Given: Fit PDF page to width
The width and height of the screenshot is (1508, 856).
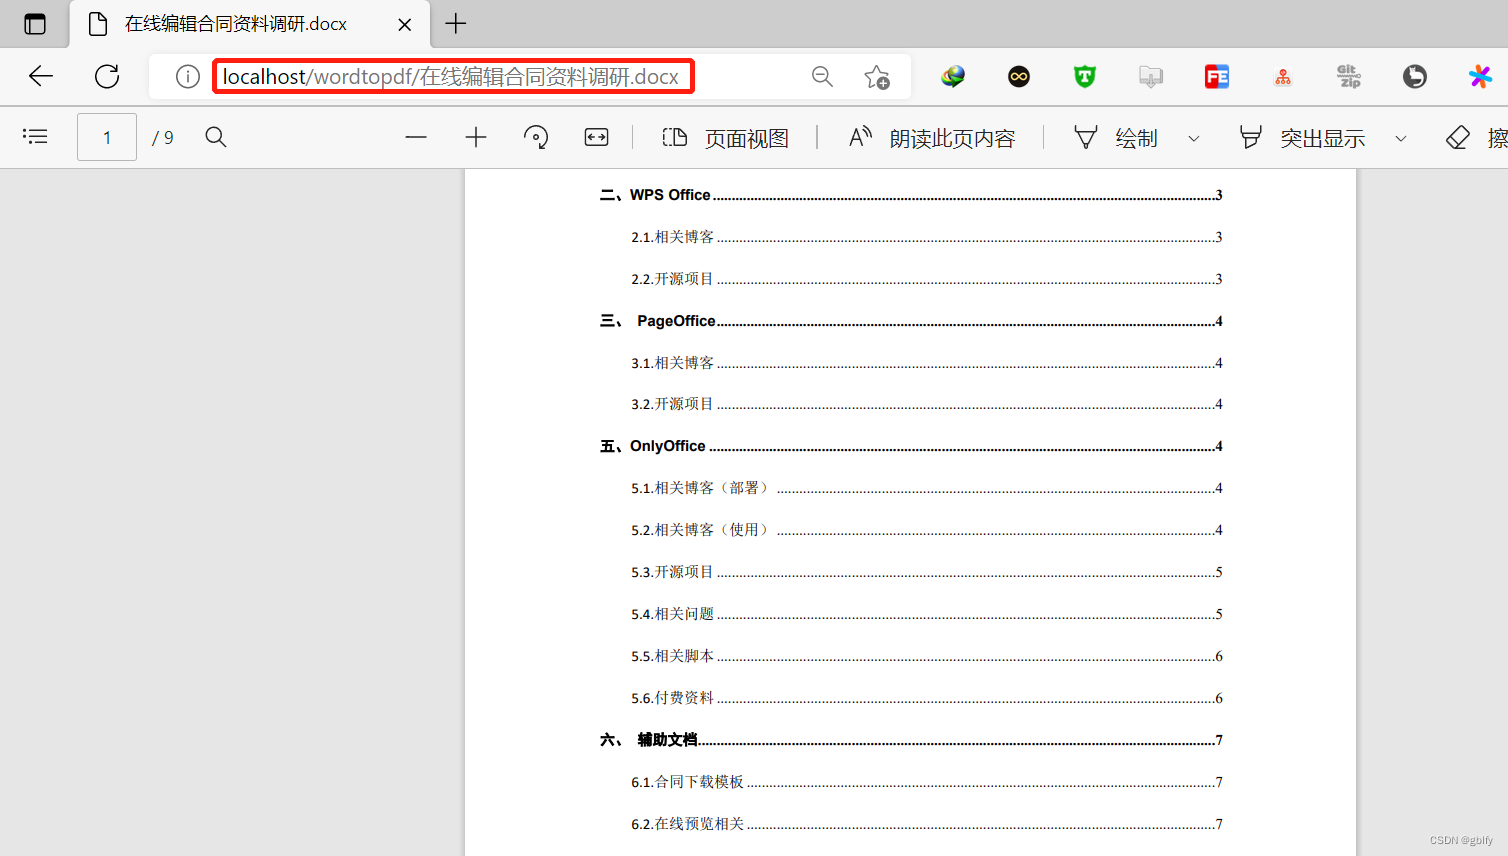Looking at the screenshot, I should pos(596,137).
